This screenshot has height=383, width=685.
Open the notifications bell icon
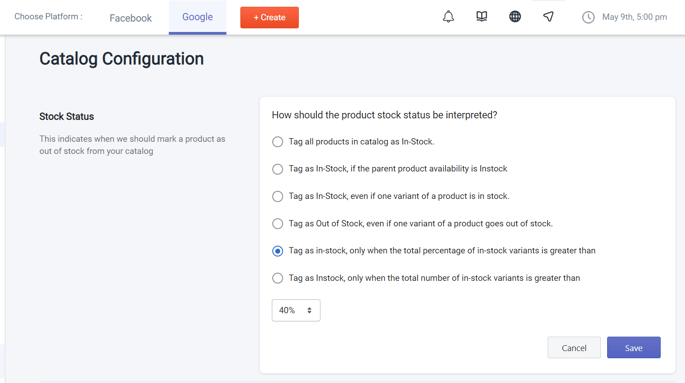pyautogui.click(x=448, y=17)
